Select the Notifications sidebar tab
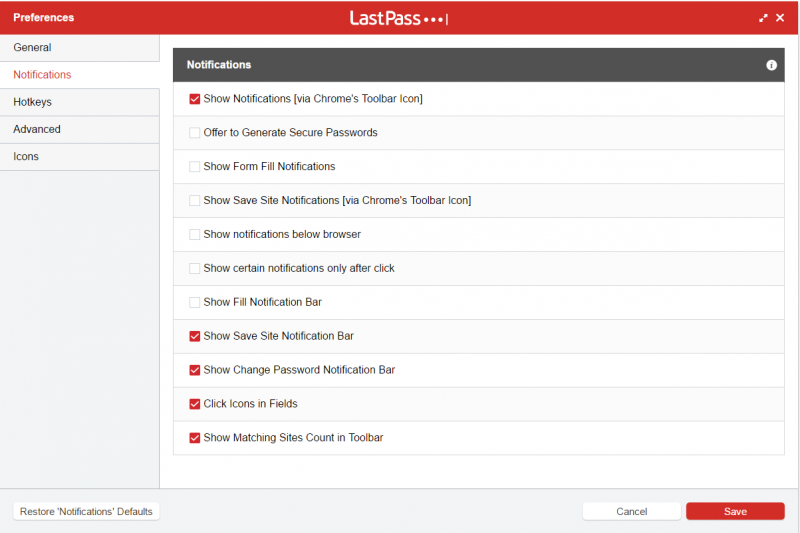The image size is (800, 533). point(80,75)
